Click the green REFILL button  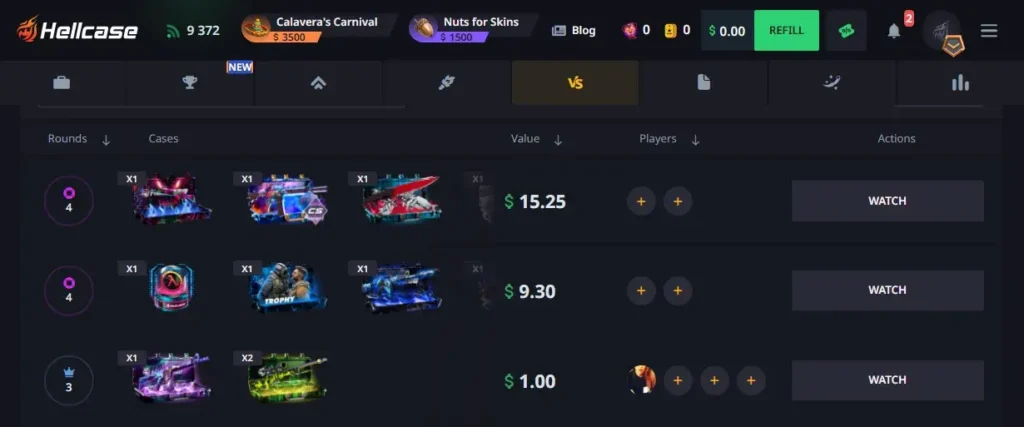(786, 31)
